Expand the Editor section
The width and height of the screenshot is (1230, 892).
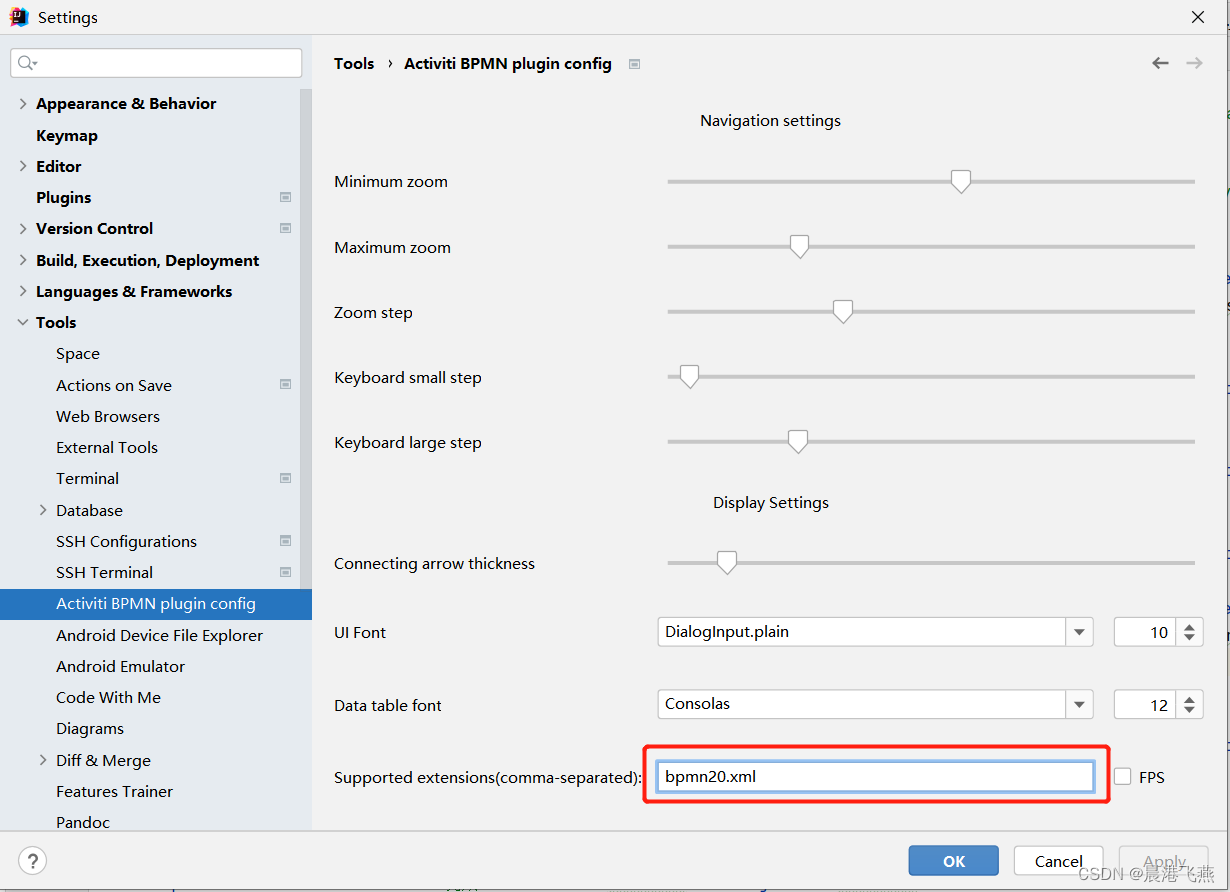click(23, 166)
